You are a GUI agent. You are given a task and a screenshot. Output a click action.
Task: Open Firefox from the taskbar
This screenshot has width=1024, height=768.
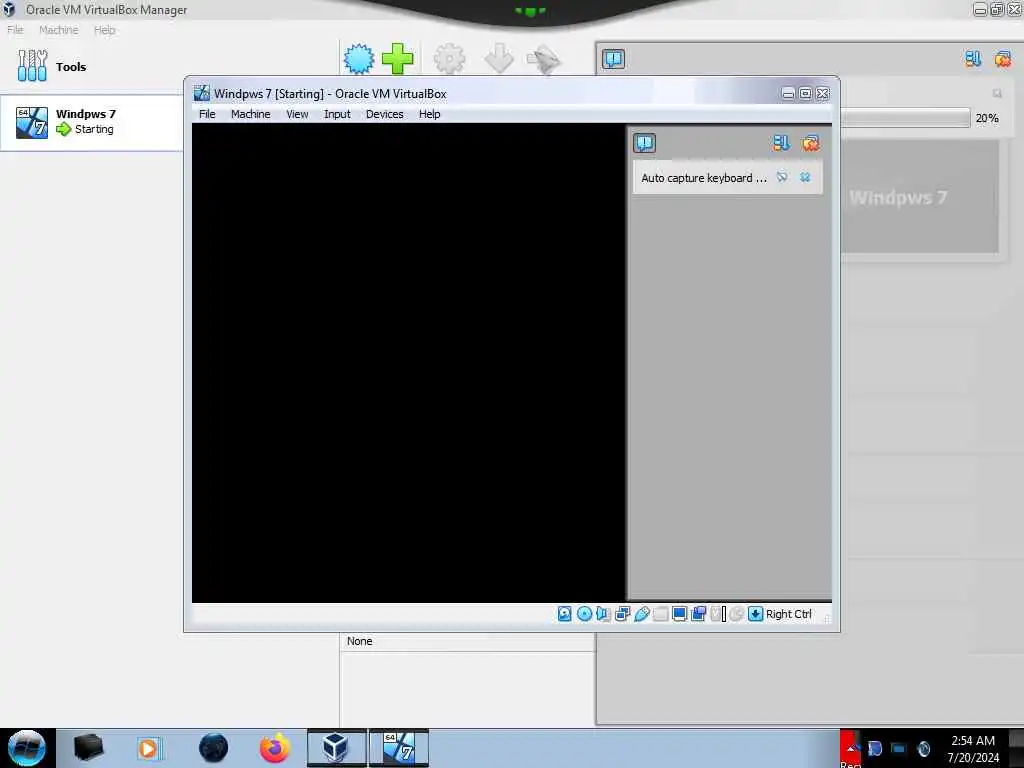tap(274, 748)
